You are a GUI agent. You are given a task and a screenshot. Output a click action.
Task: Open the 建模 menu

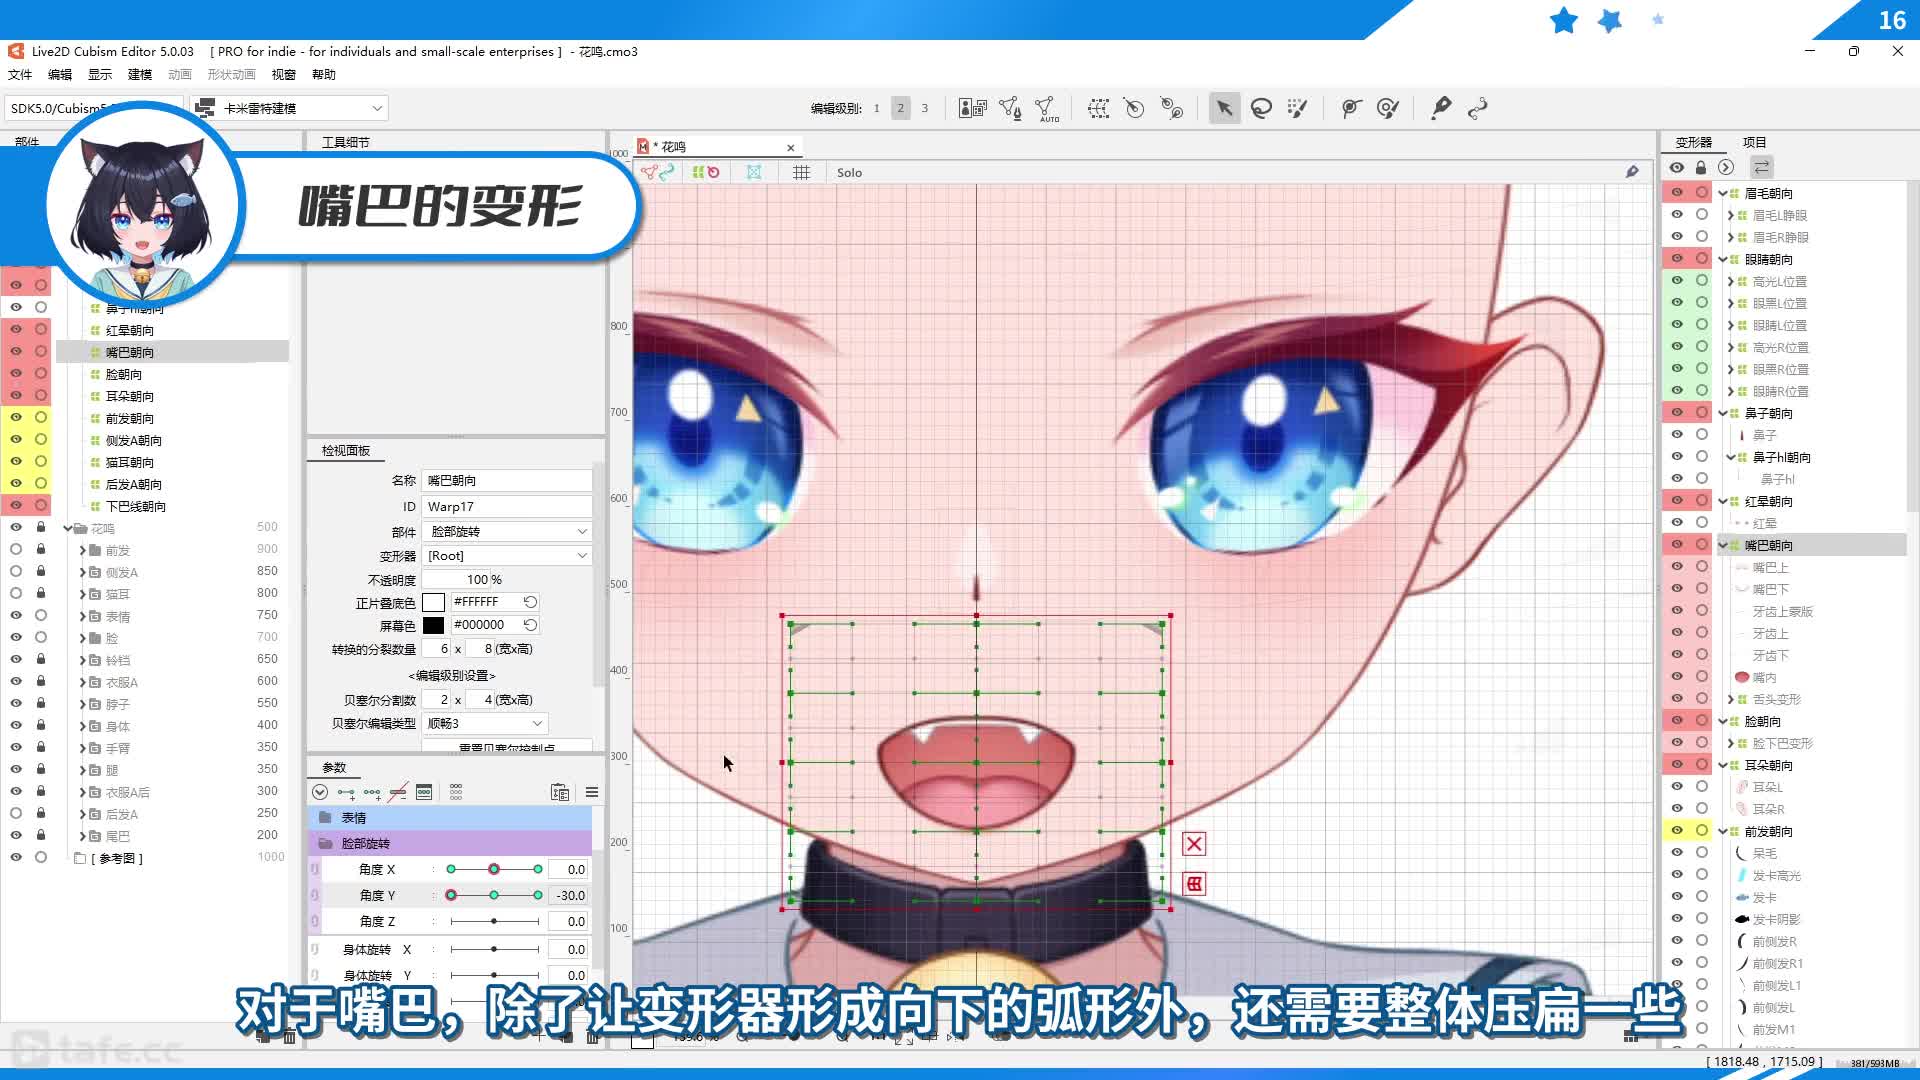click(140, 74)
